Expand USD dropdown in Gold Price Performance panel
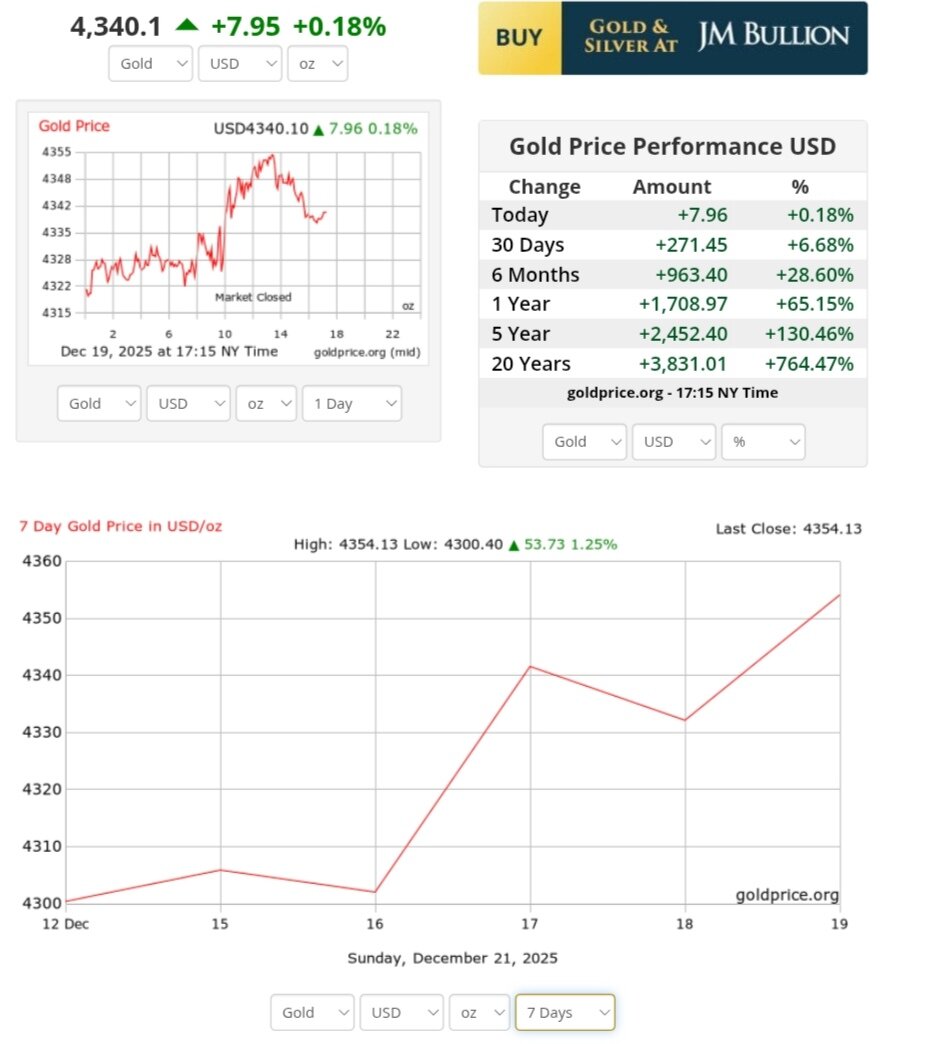The image size is (937, 1044). [673, 442]
